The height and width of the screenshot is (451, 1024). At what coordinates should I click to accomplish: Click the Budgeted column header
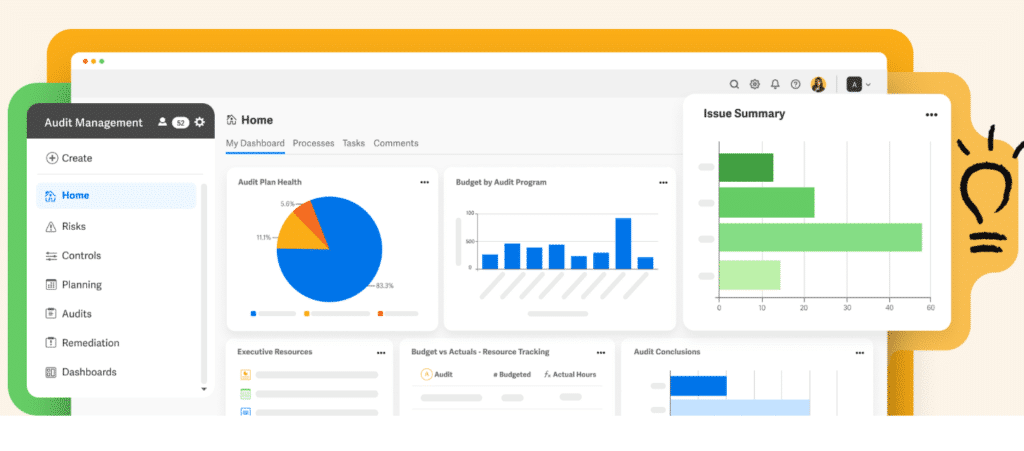point(511,375)
